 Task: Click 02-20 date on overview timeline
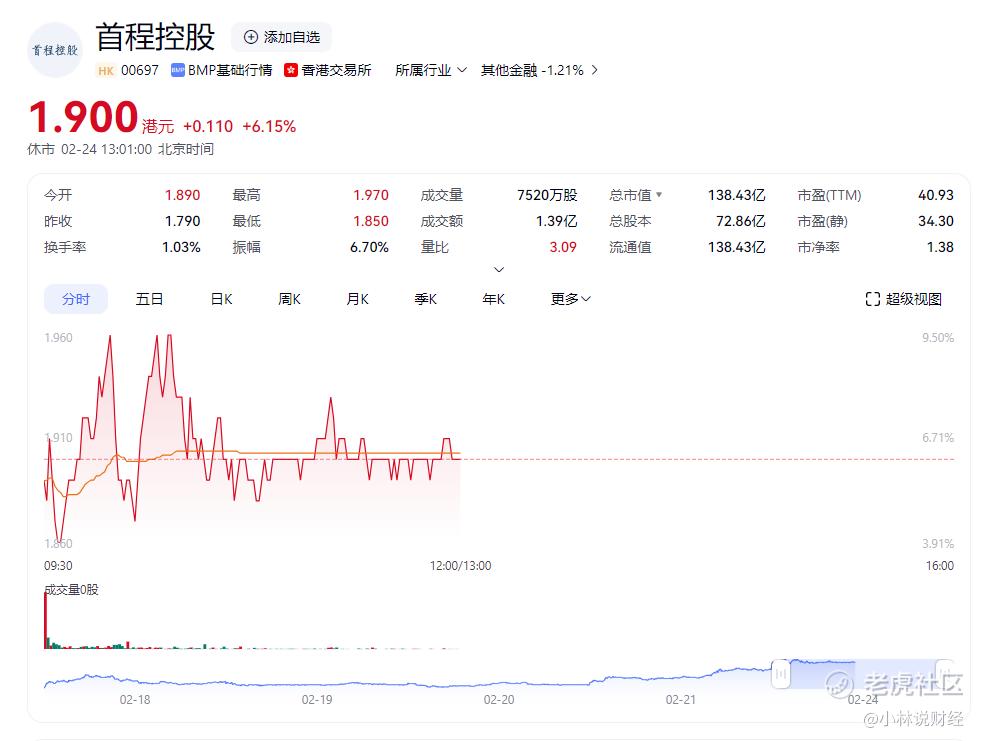click(x=499, y=700)
